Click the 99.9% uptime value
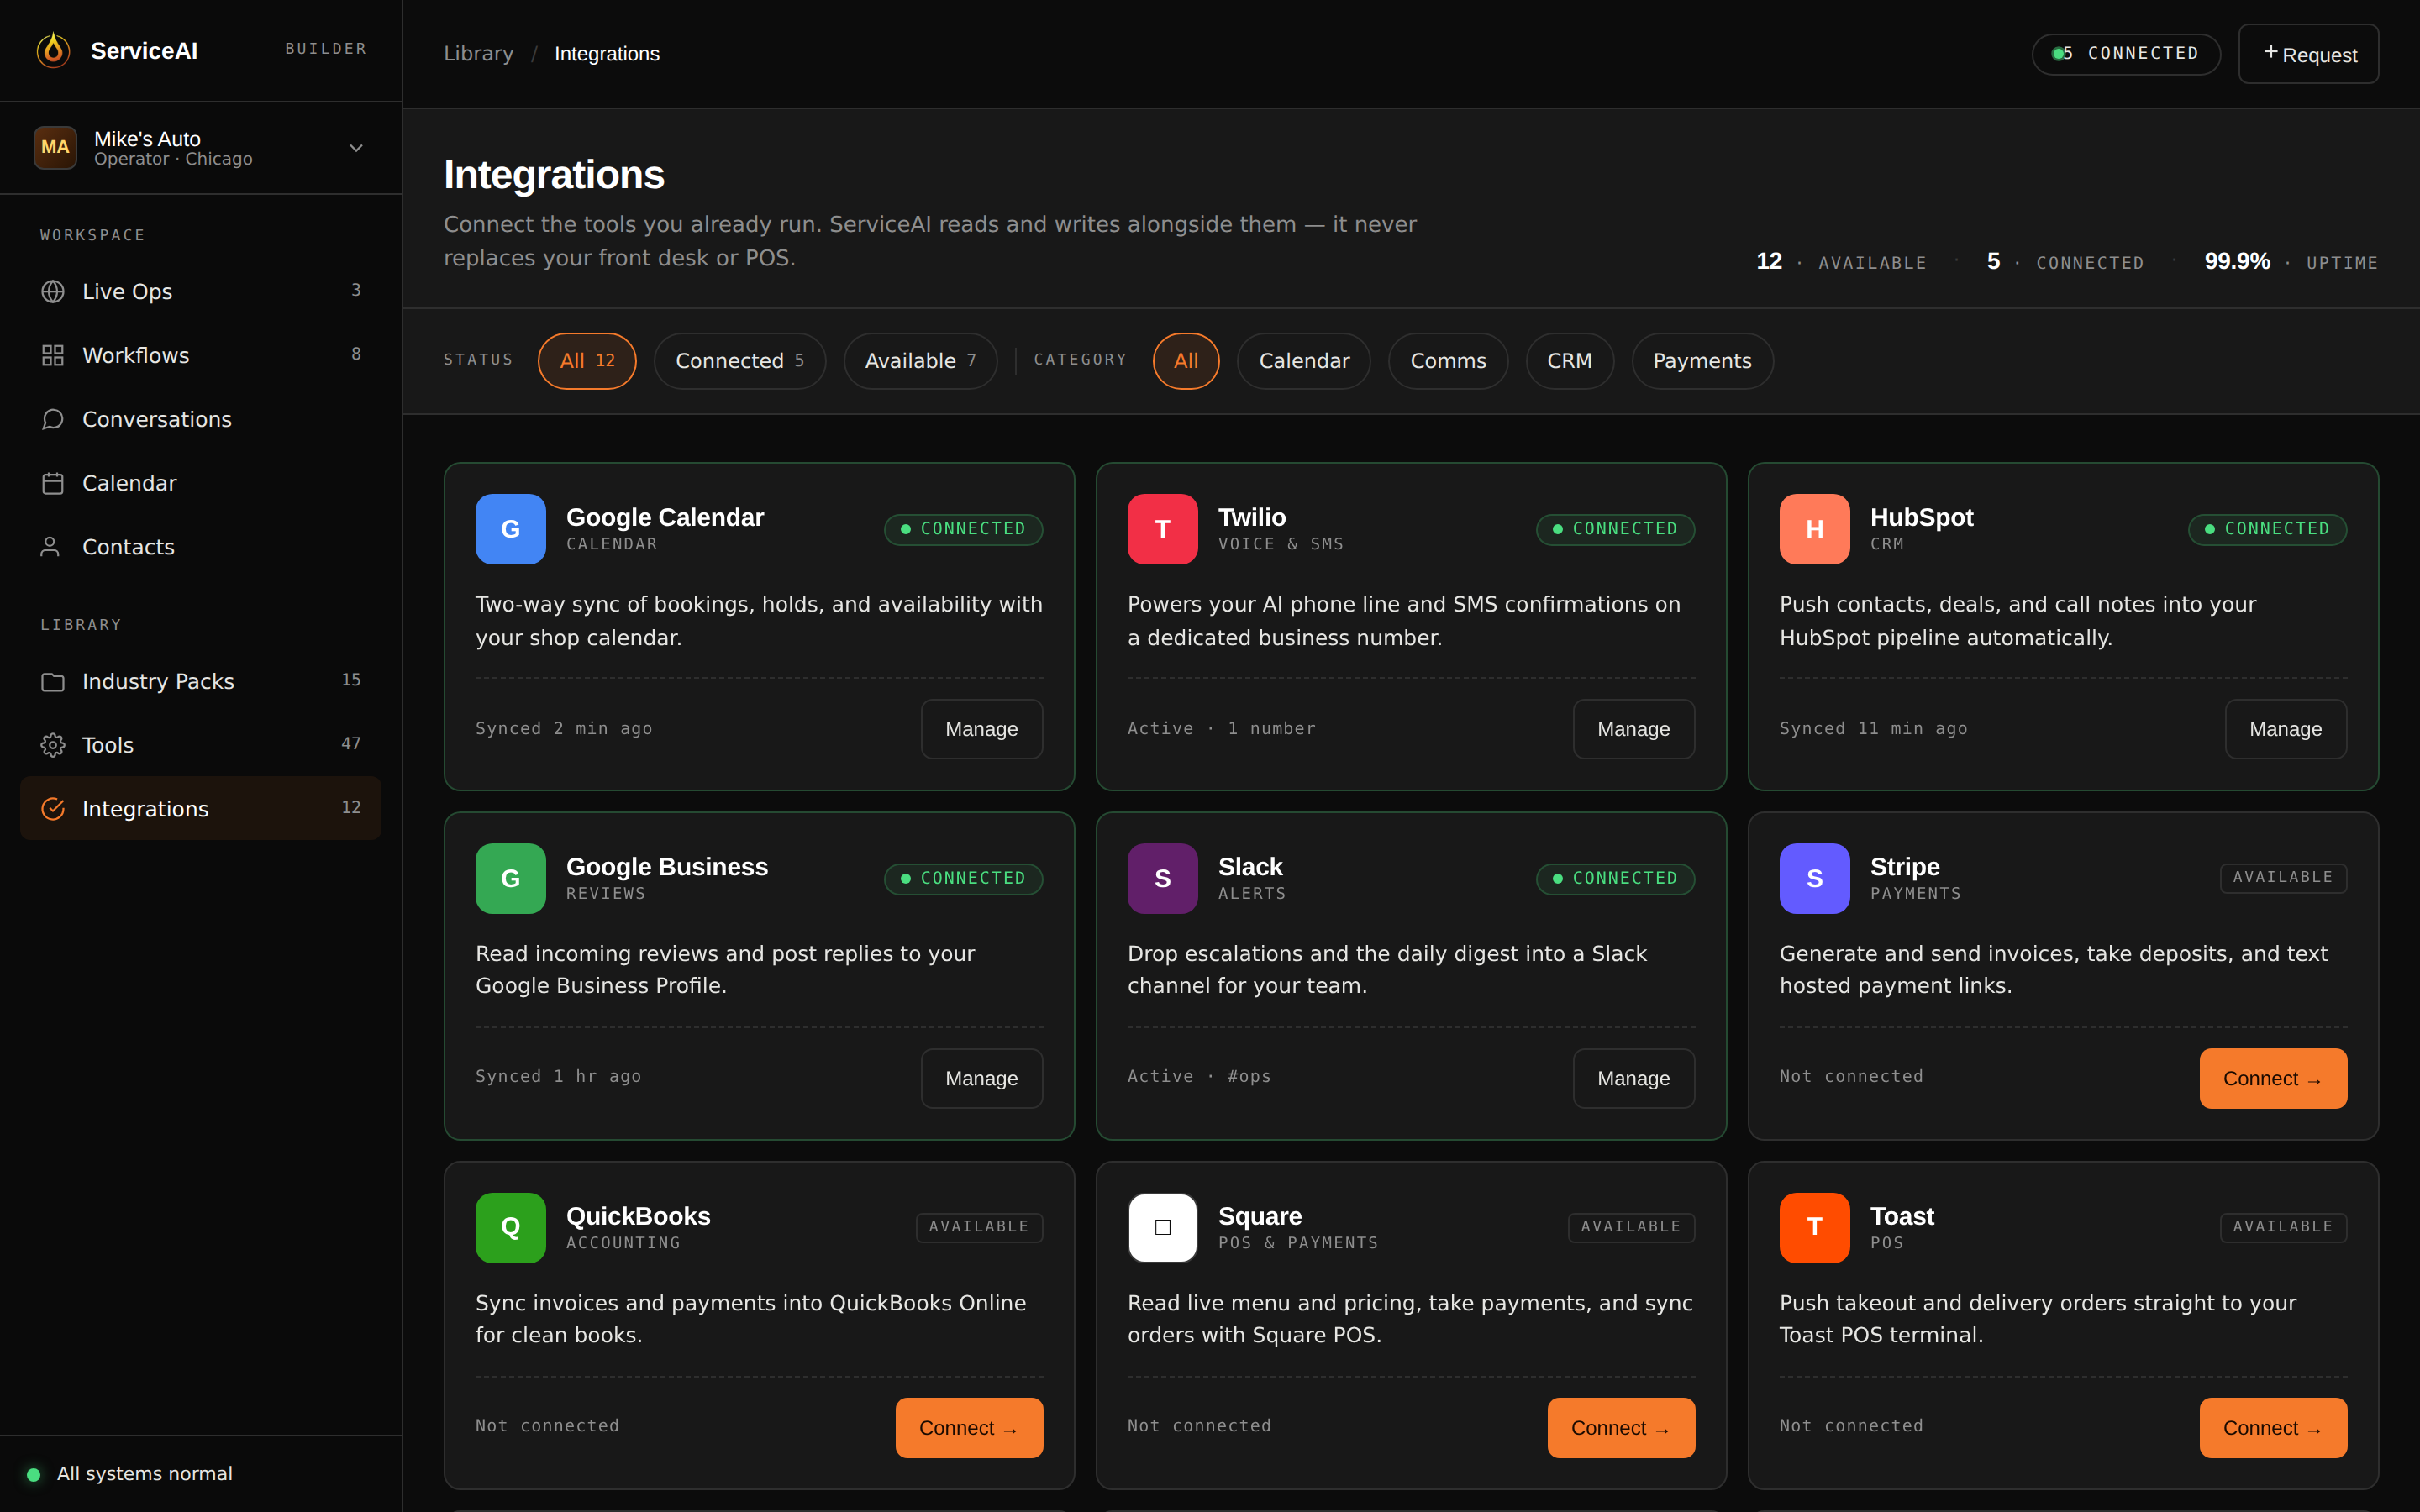The image size is (2420, 1512). tap(2237, 261)
